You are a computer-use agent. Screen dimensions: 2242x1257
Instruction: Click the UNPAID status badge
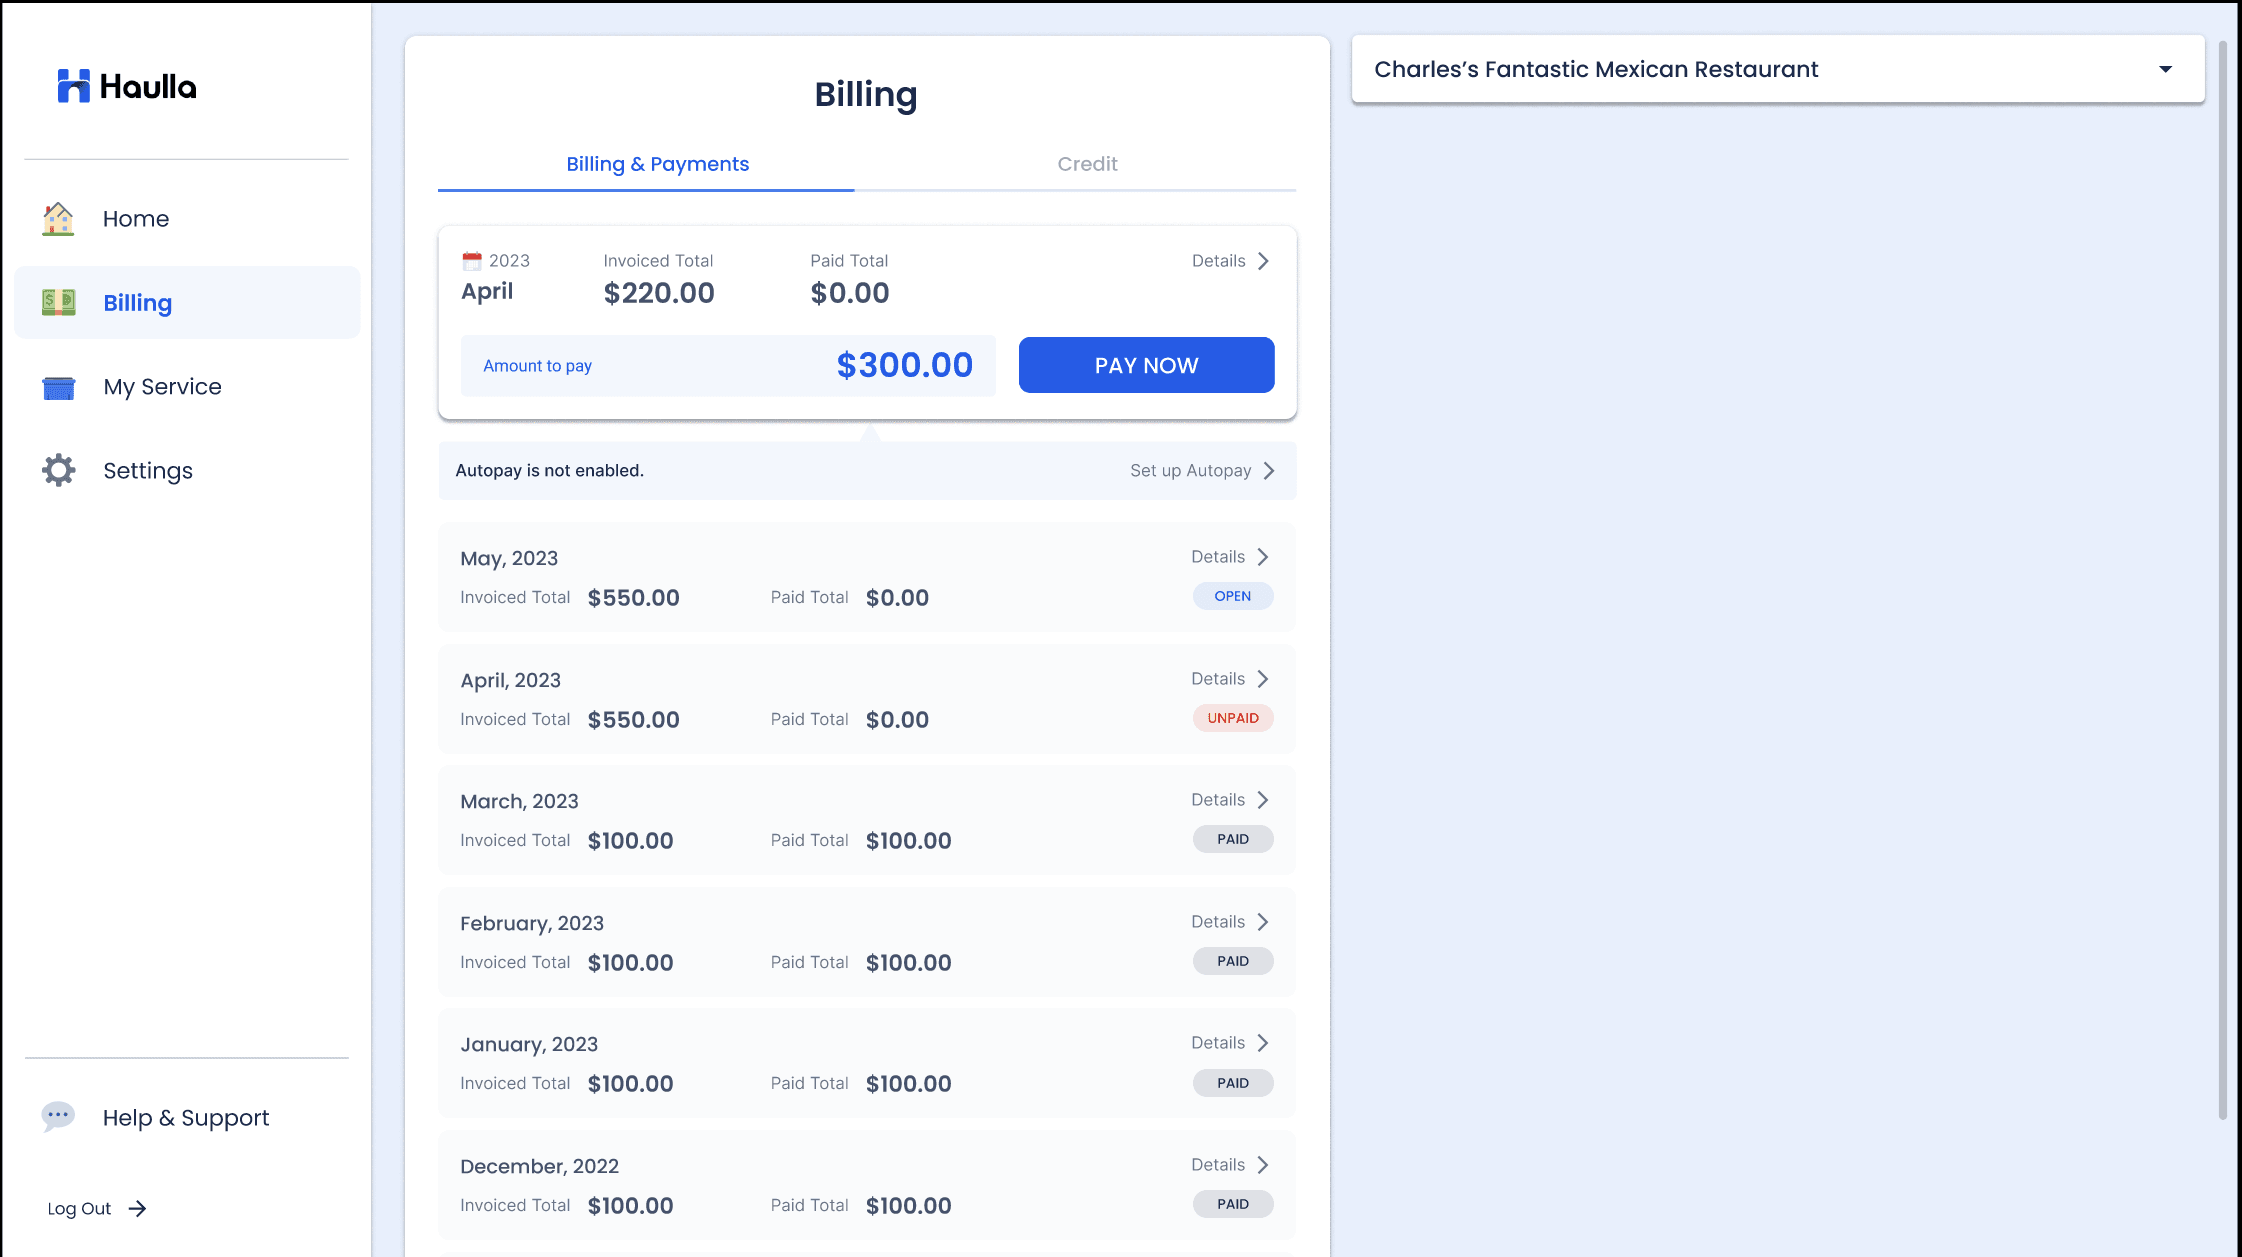pyautogui.click(x=1232, y=718)
